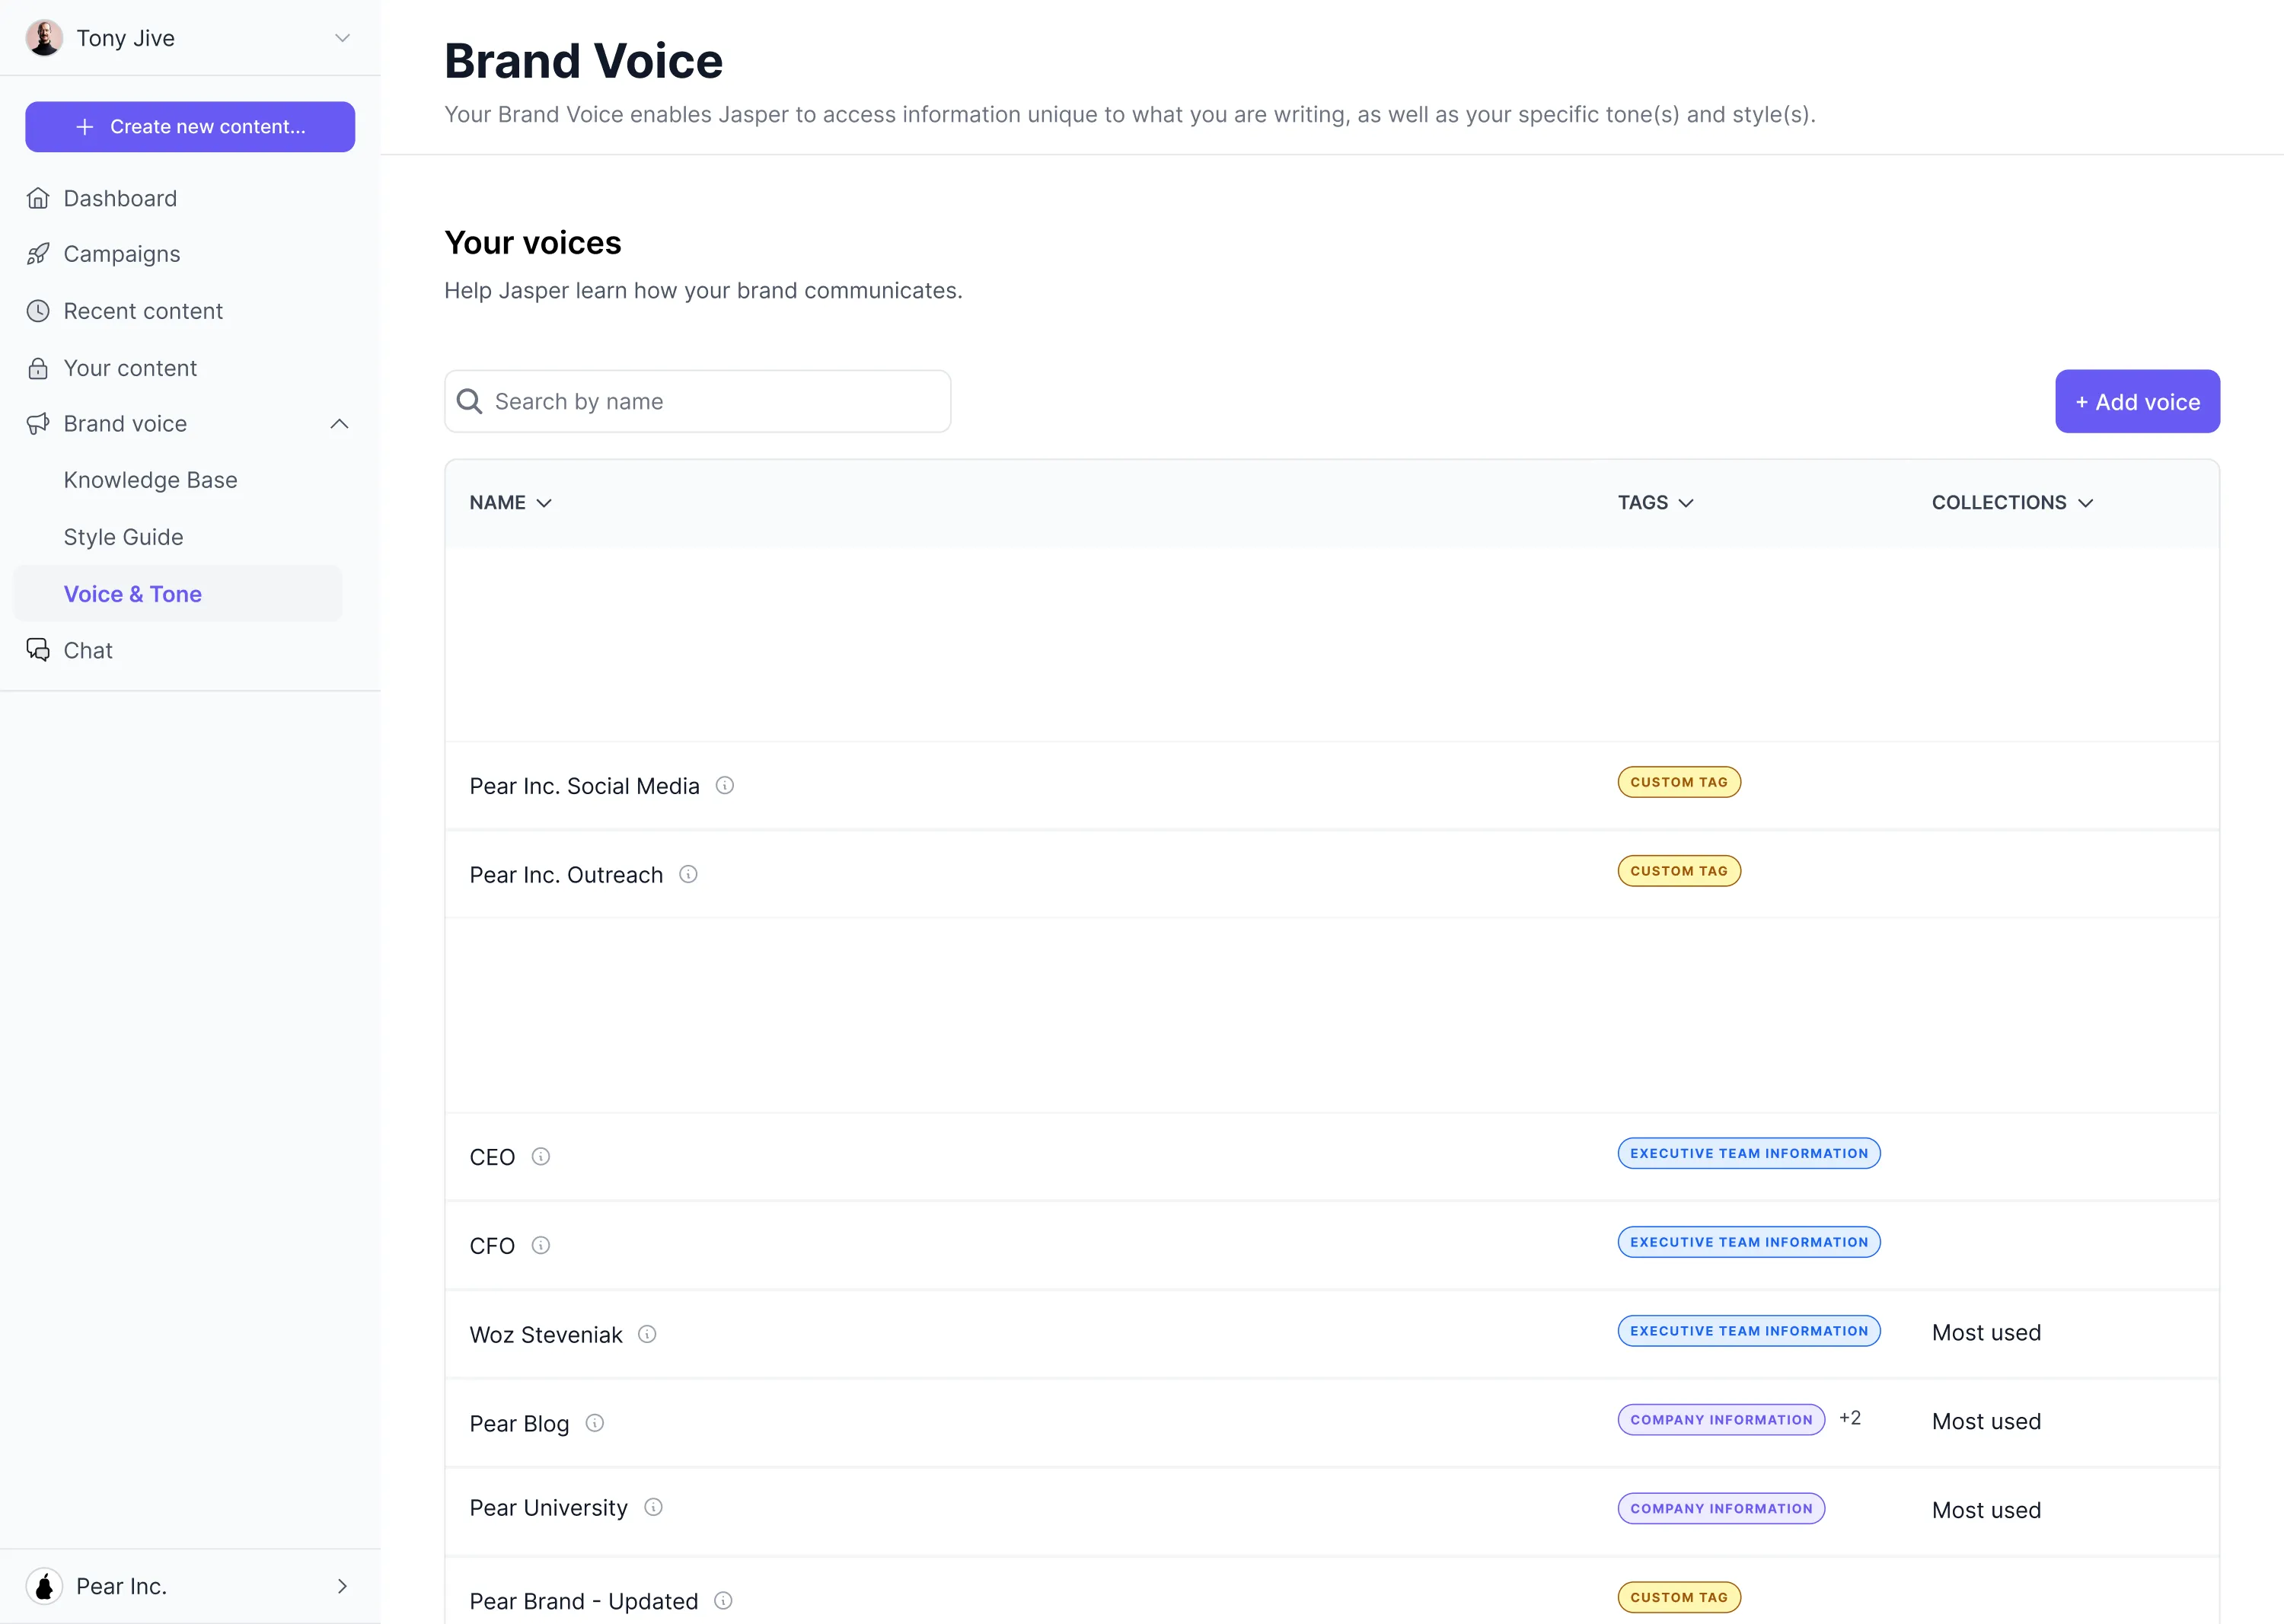Open the Style Guide menu item

123,537
